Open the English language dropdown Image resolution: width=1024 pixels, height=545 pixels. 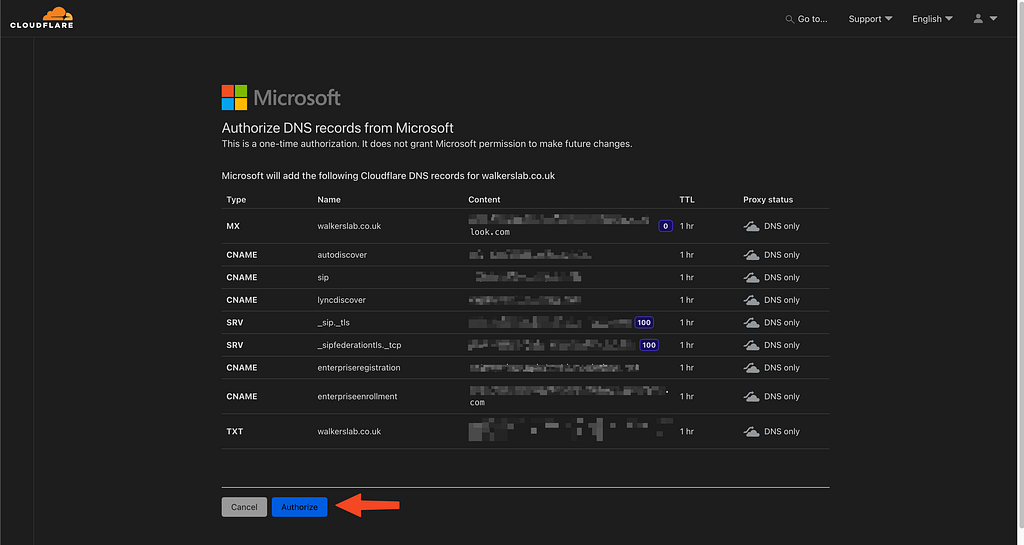click(932, 19)
